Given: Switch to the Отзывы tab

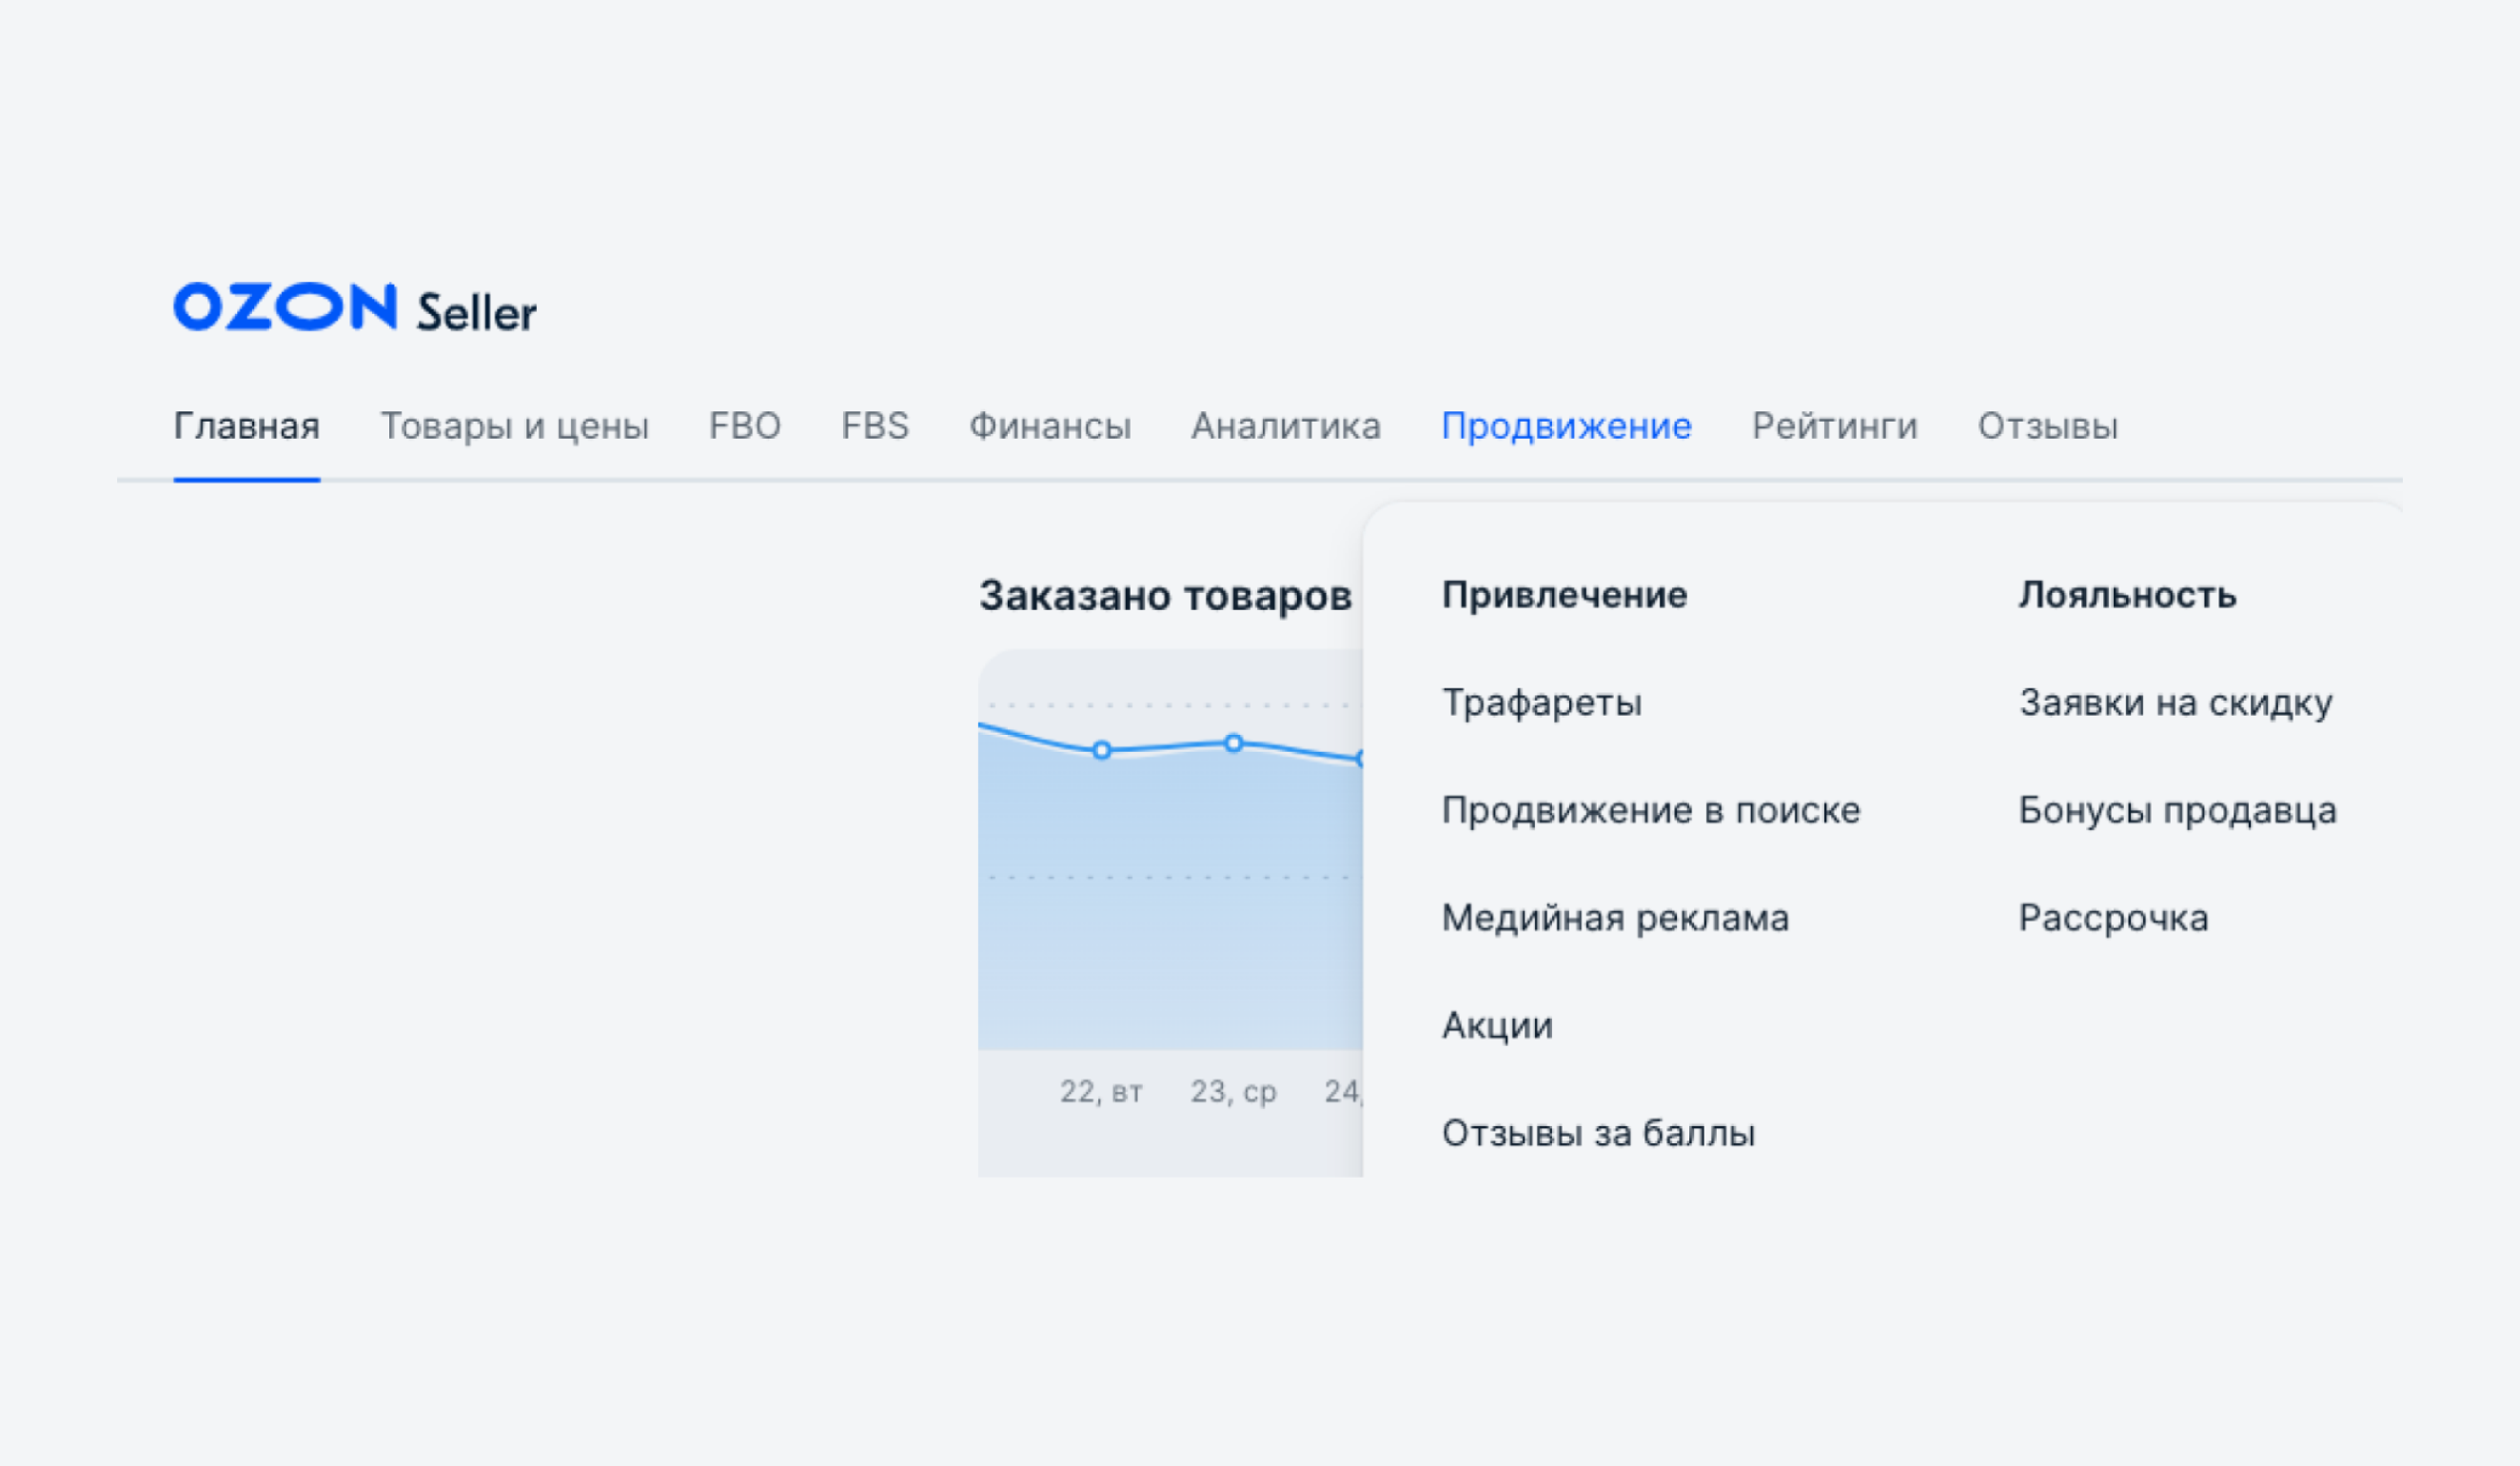Looking at the screenshot, I should click(x=2048, y=426).
